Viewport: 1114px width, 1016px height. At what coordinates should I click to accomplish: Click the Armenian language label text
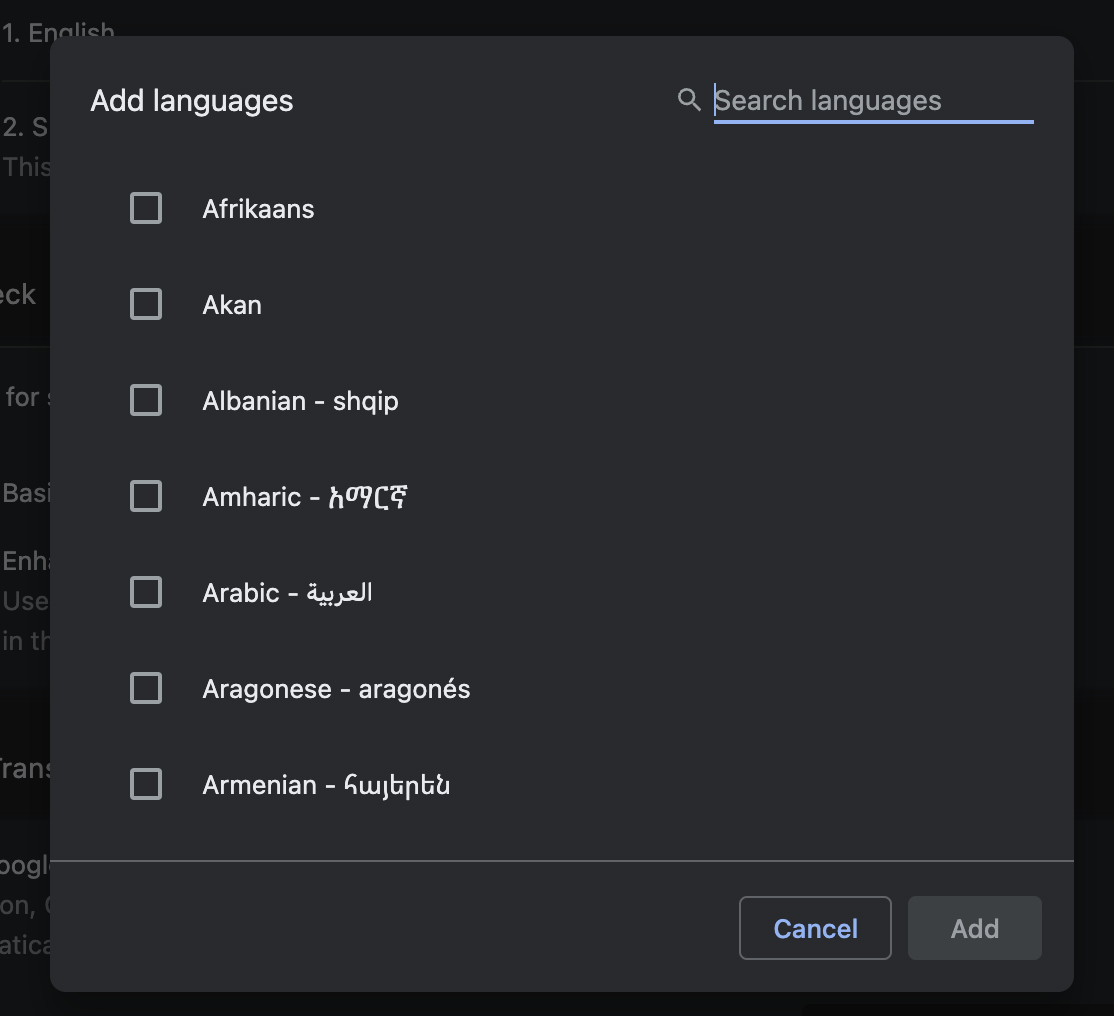(x=326, y=785)
